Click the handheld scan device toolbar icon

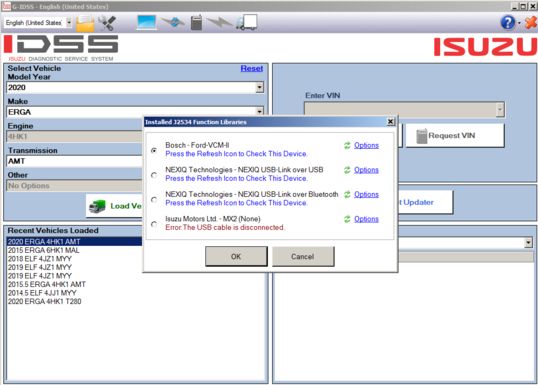pos(196,23)
